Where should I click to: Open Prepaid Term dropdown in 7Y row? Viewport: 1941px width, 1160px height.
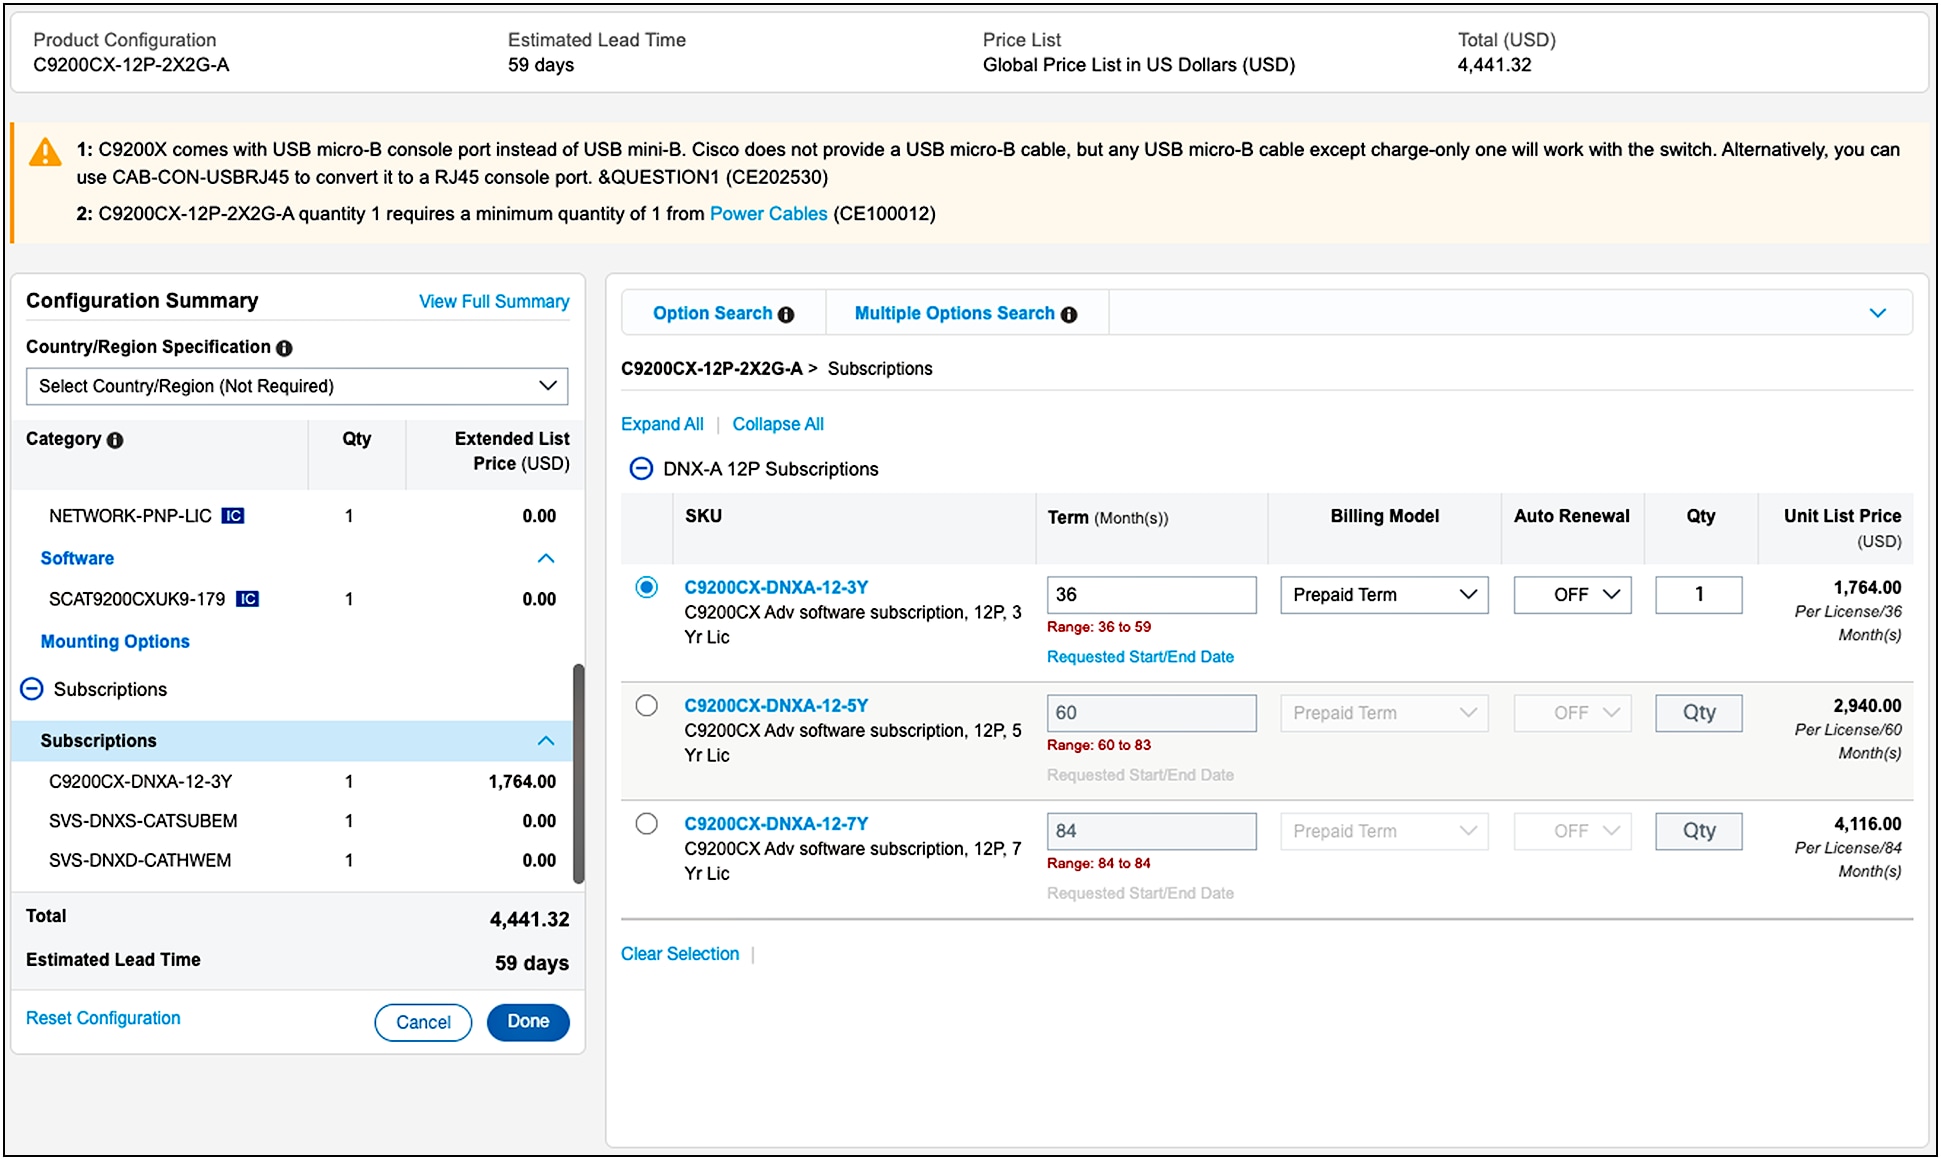1384,831
